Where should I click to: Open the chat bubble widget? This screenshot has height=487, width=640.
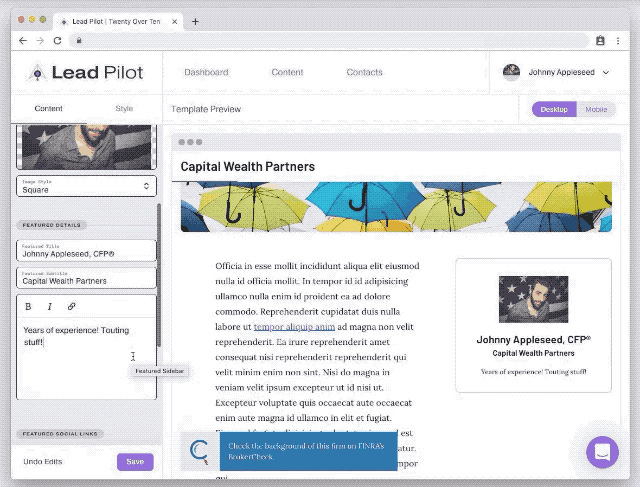(602, 452)
